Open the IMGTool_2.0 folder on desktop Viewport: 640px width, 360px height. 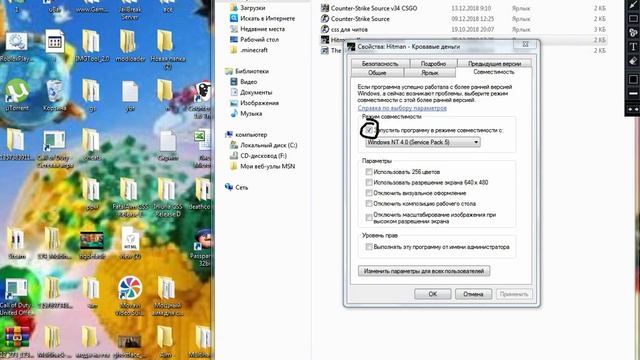(92, 46)
